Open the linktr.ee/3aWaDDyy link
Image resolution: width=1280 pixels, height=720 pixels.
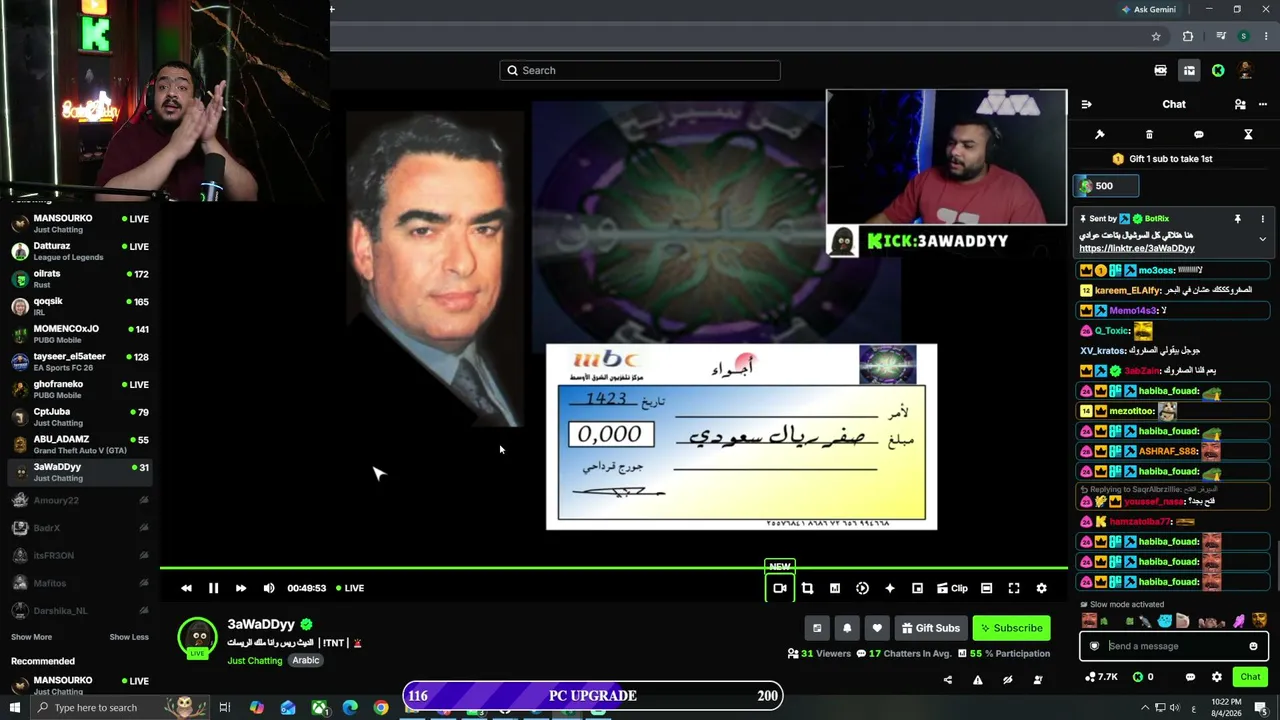point(1137,248)
